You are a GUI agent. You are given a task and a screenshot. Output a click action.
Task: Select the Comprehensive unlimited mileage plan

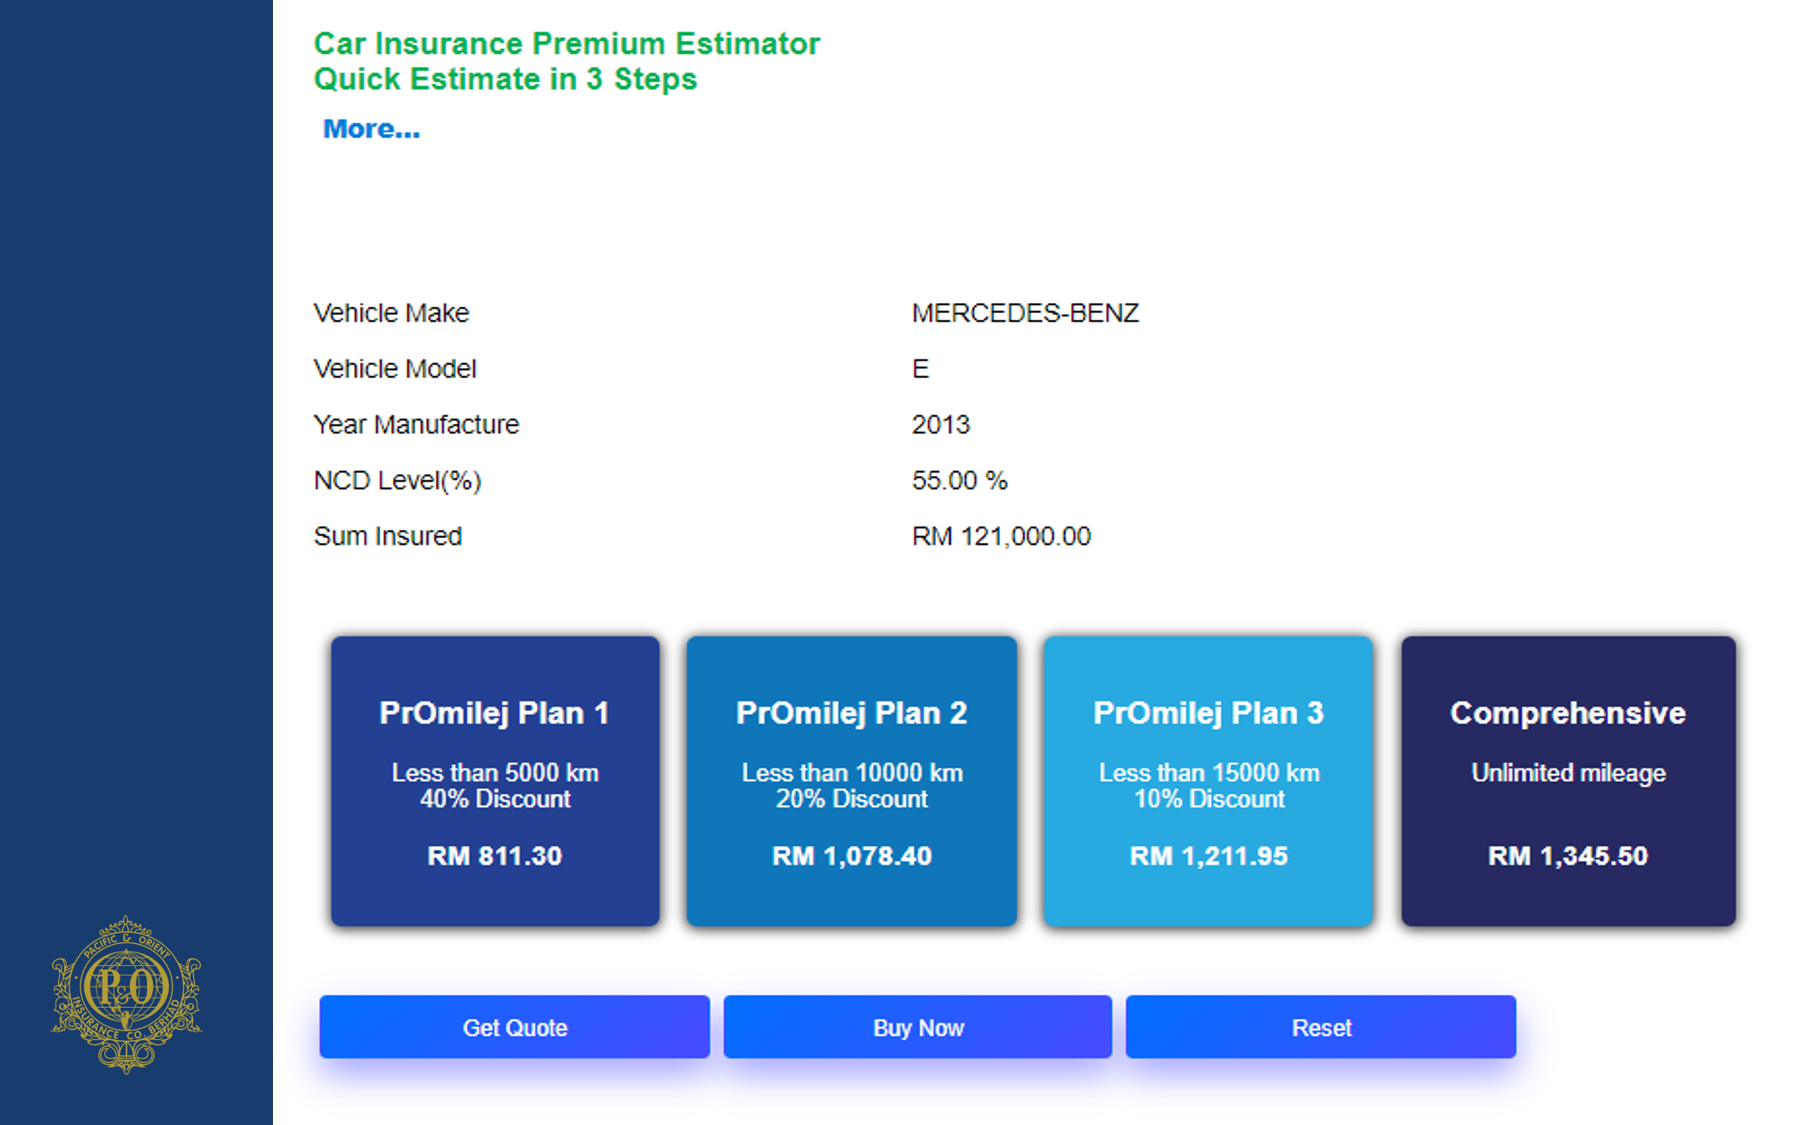tap(1568, 781)
